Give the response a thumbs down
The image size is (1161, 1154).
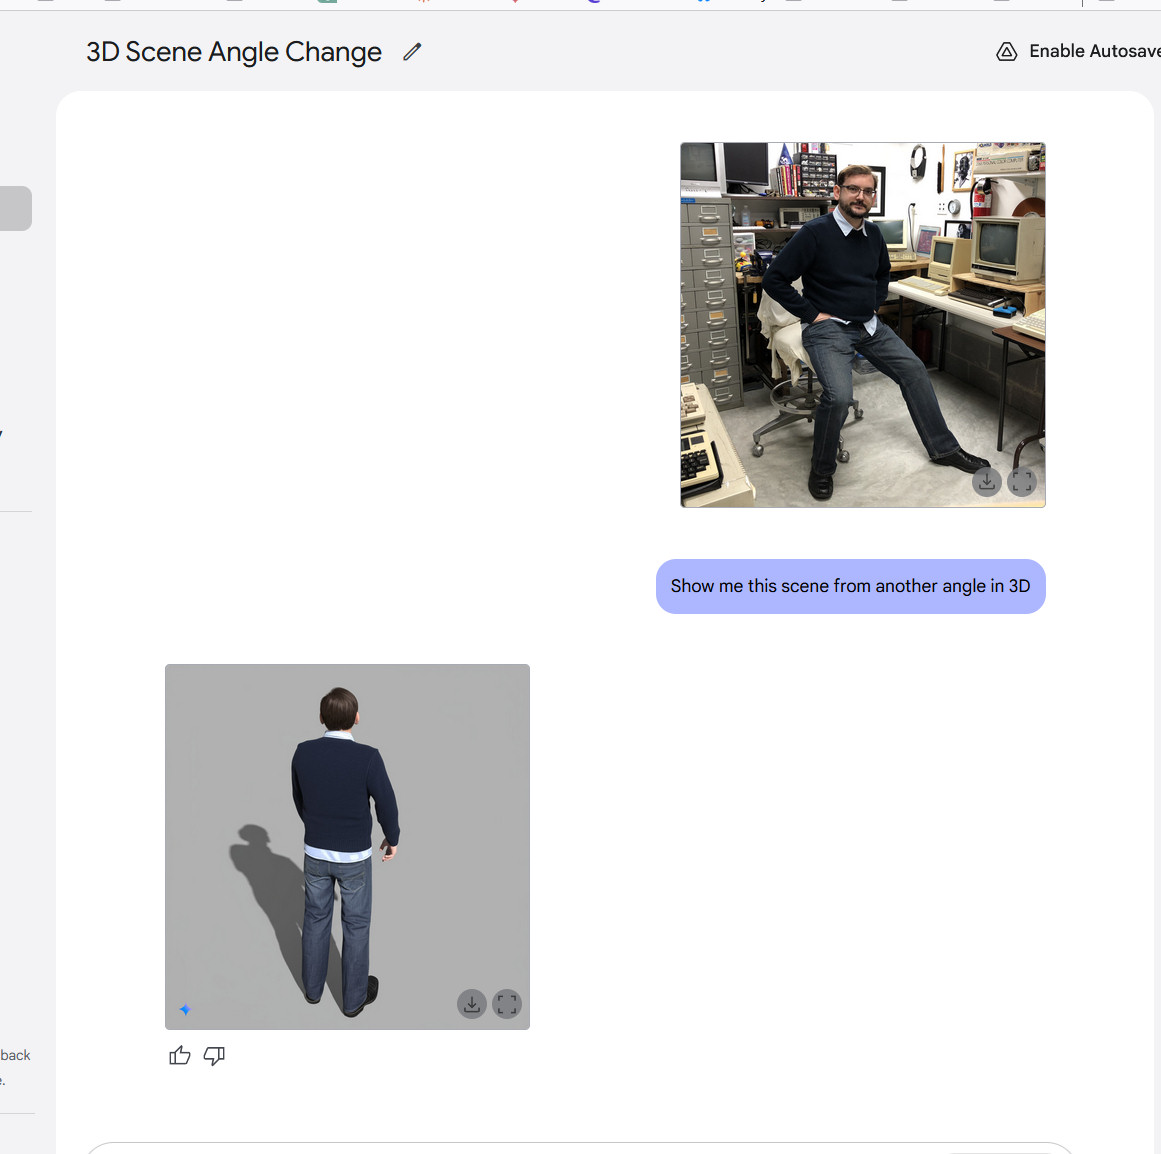(x=214, y=1055)
